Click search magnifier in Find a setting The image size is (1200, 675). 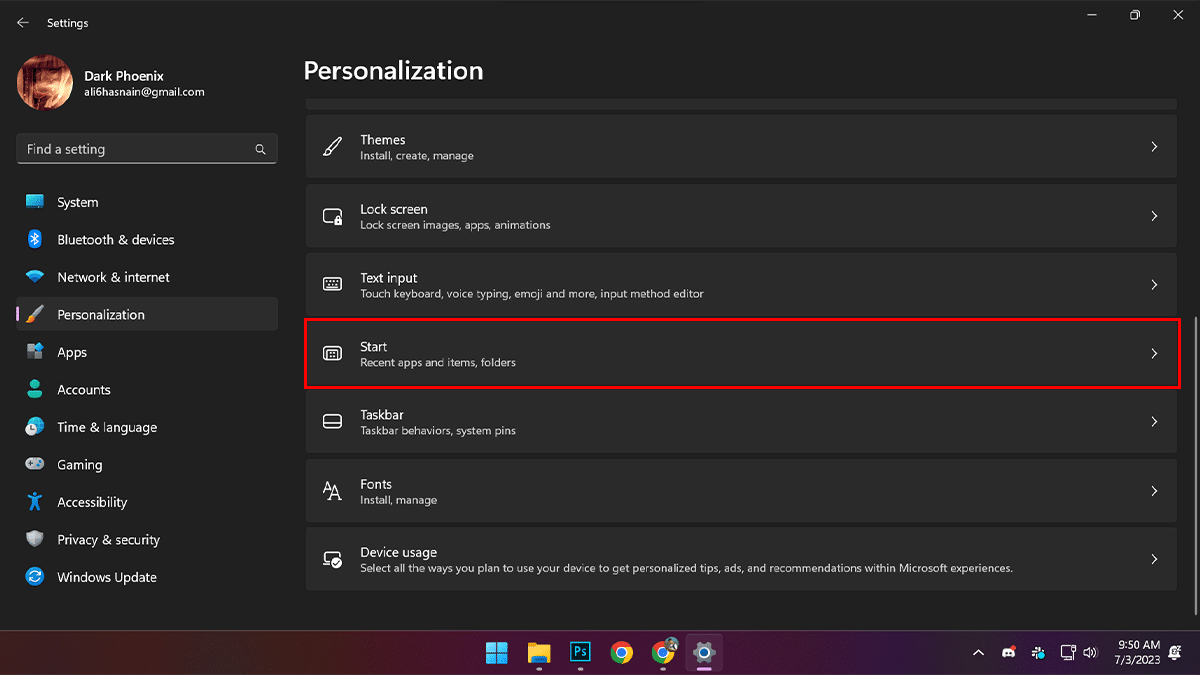(x=260, y=149)
